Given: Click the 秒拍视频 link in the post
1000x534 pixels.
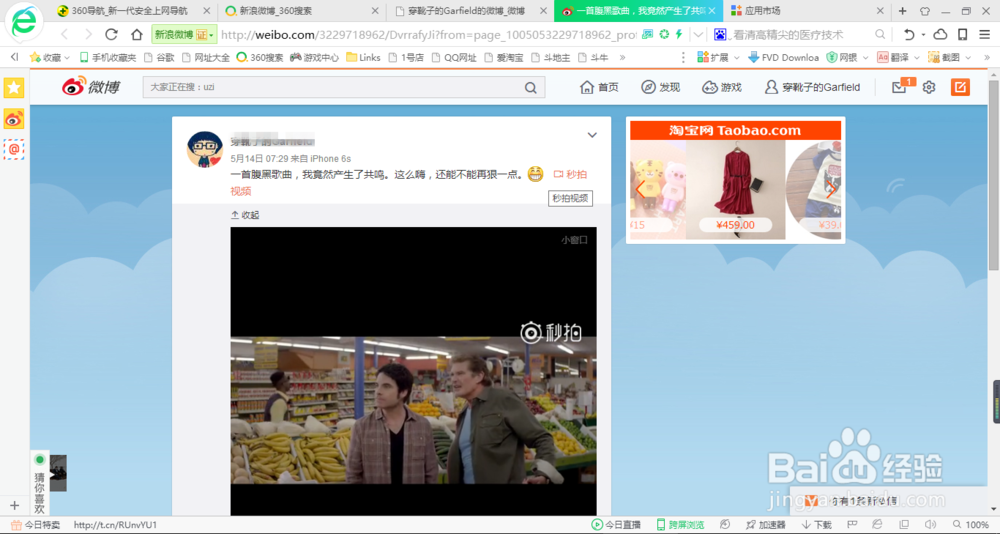Looking at the screenshot, I should (570, 174).
